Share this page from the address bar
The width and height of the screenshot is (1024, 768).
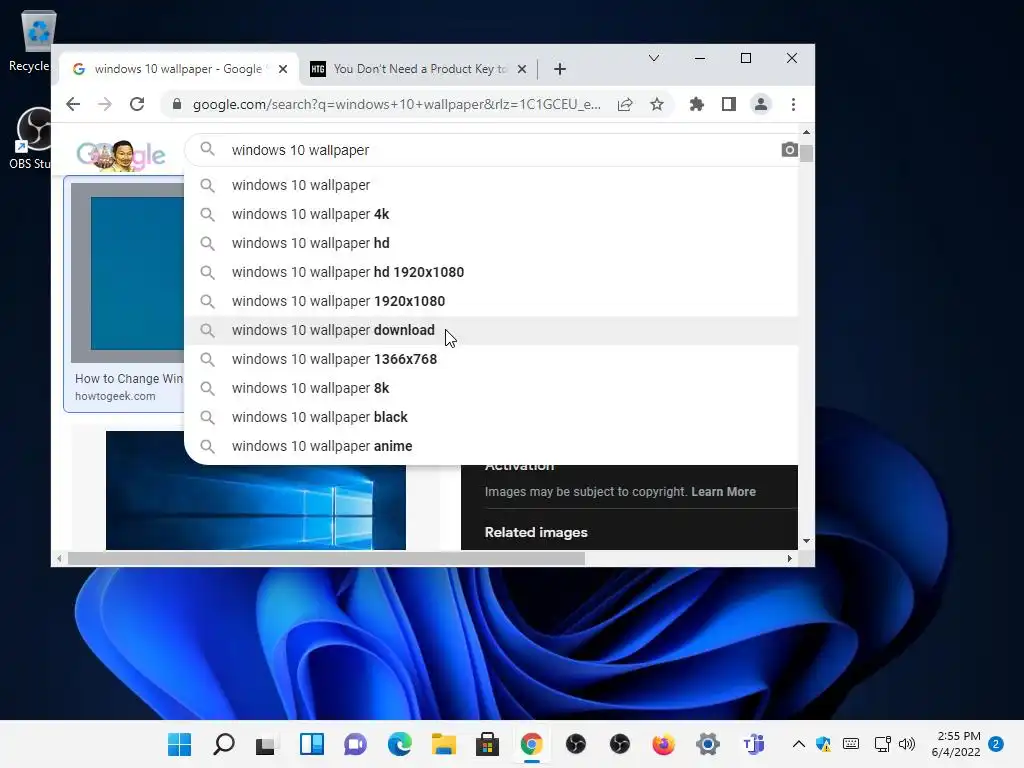click(625, 104)
